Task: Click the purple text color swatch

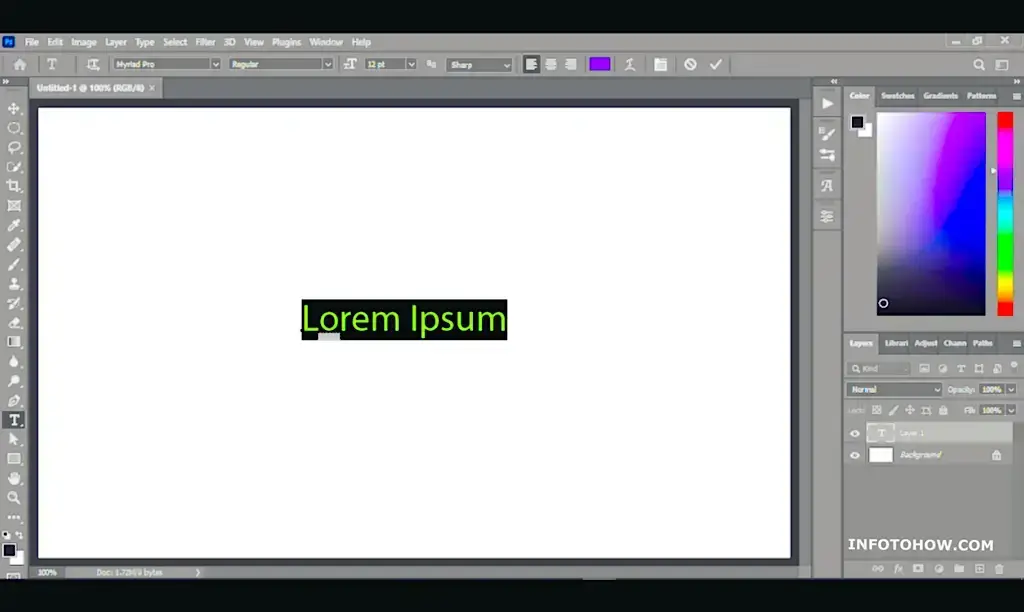Action: coord(600,64)
